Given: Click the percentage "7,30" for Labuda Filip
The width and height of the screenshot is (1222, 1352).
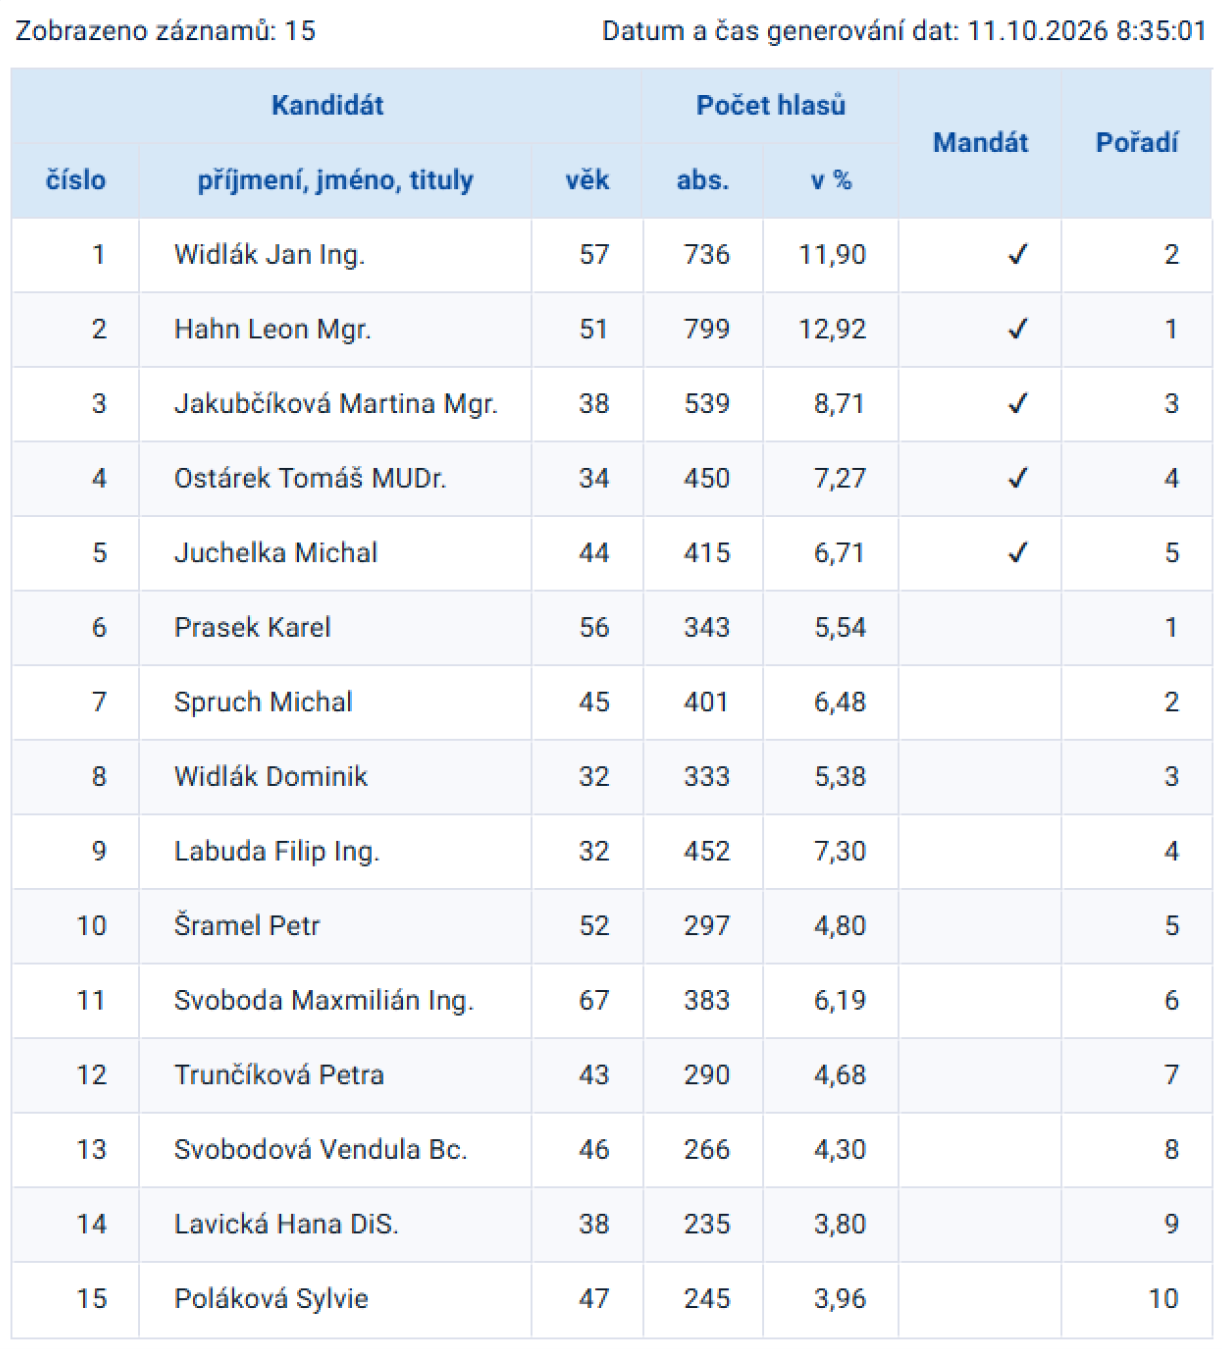Looking at the screenshot, I should (x=840, y=851).
